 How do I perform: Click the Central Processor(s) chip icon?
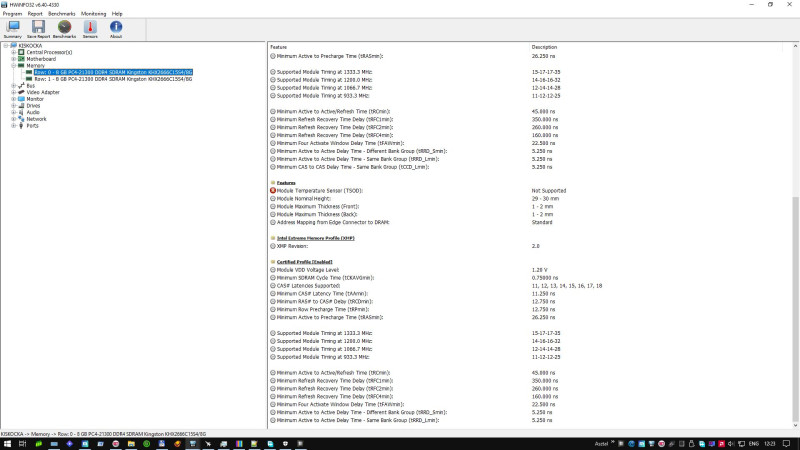pyautogui.click(x=21, y=52)
